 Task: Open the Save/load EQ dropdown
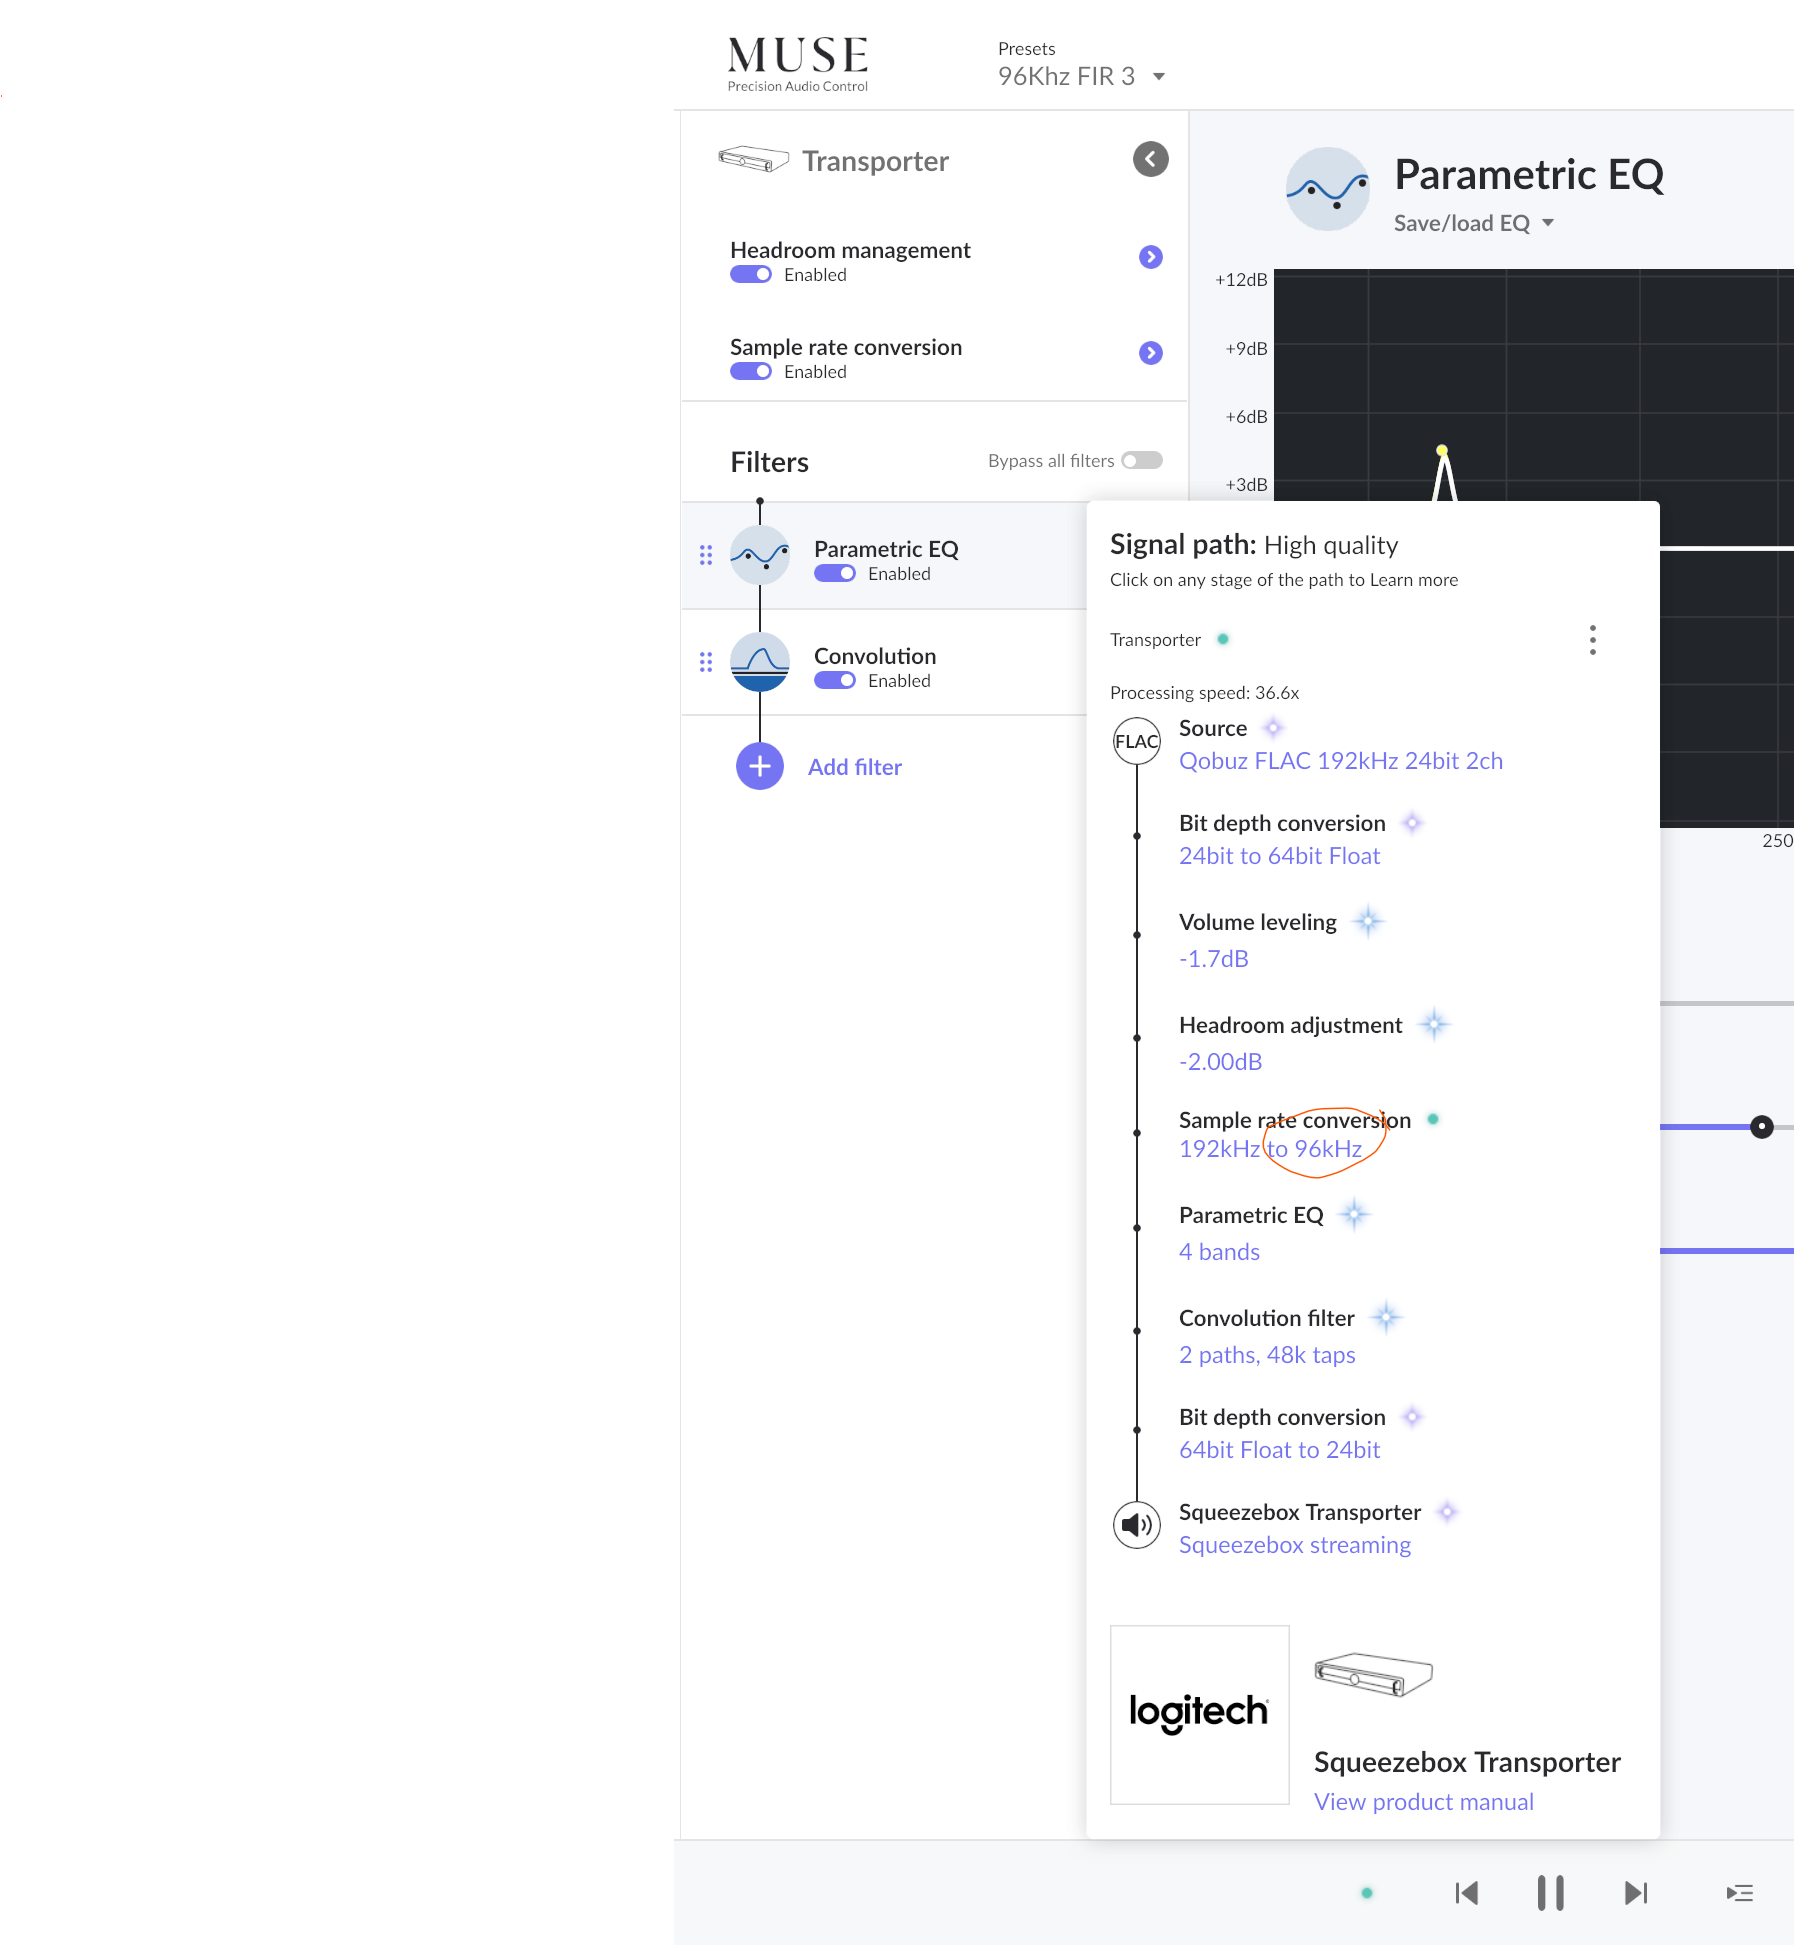(1473, 223)
